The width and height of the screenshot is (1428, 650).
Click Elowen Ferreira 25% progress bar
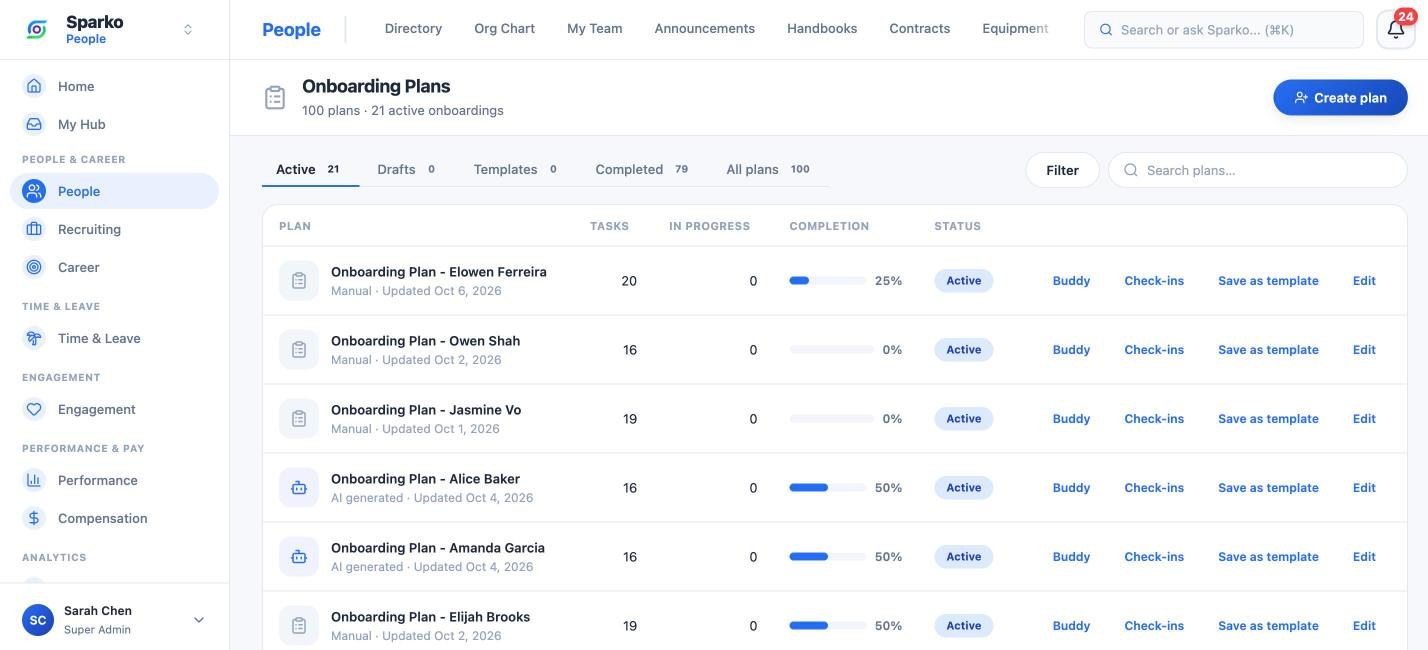(828, 281)
